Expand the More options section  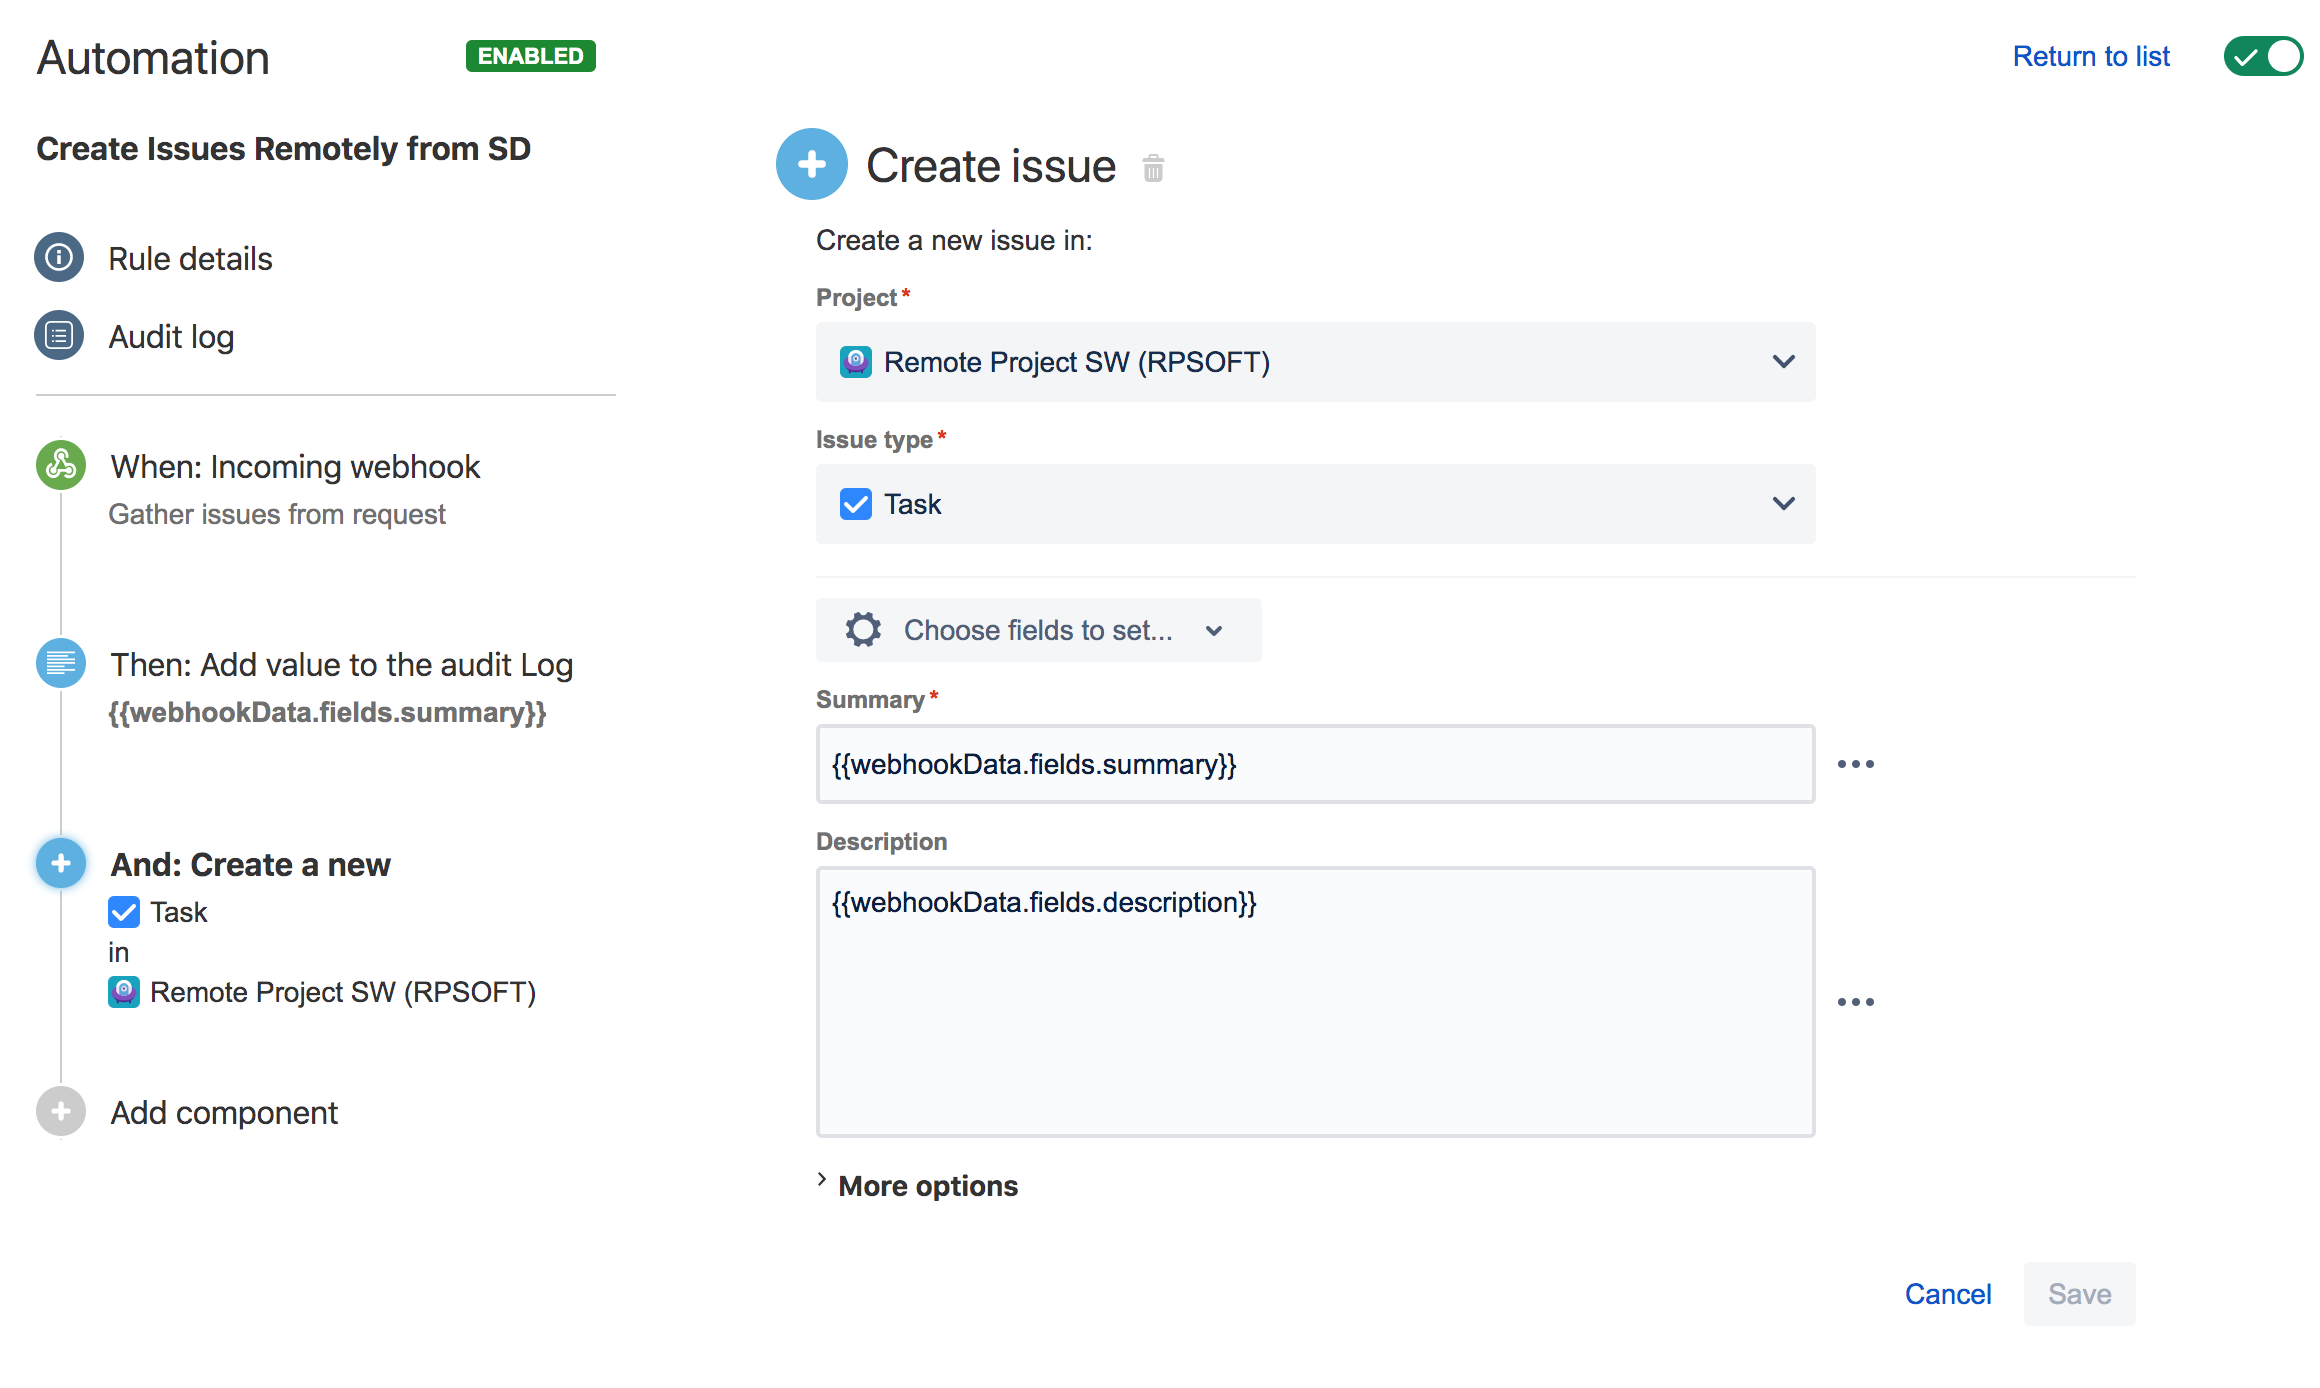click(927, 1186)
